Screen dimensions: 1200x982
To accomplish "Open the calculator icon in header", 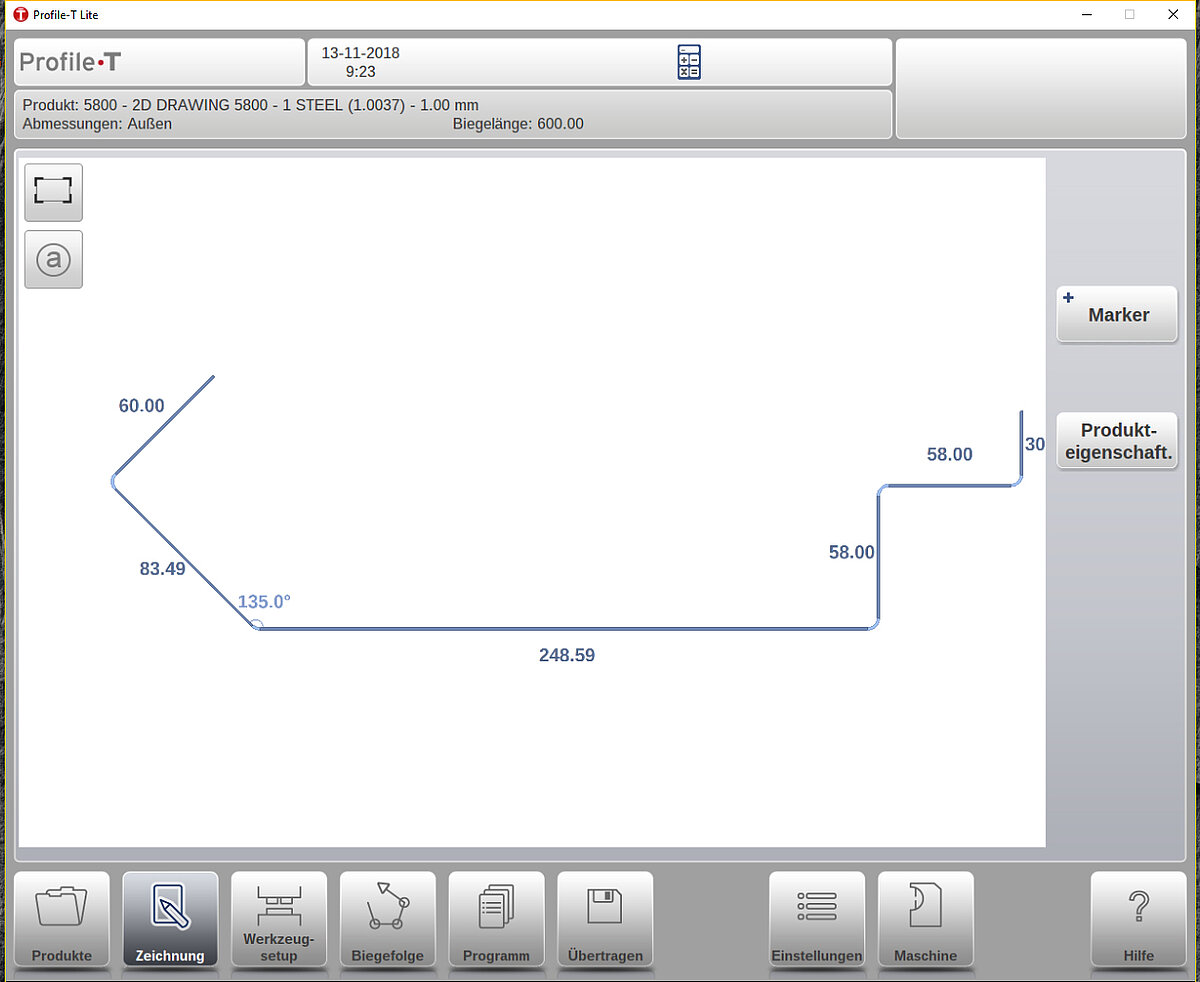I will (x=689, y=62).
